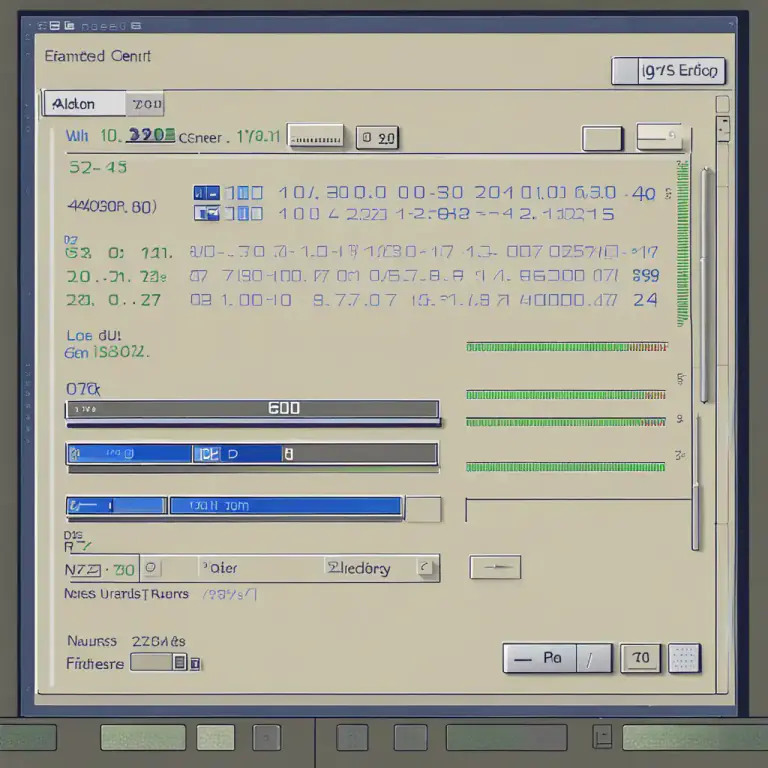Click the "07Ck" label above the gray bar
Viewport: 768px width, 768px height.
pos(83,389)
